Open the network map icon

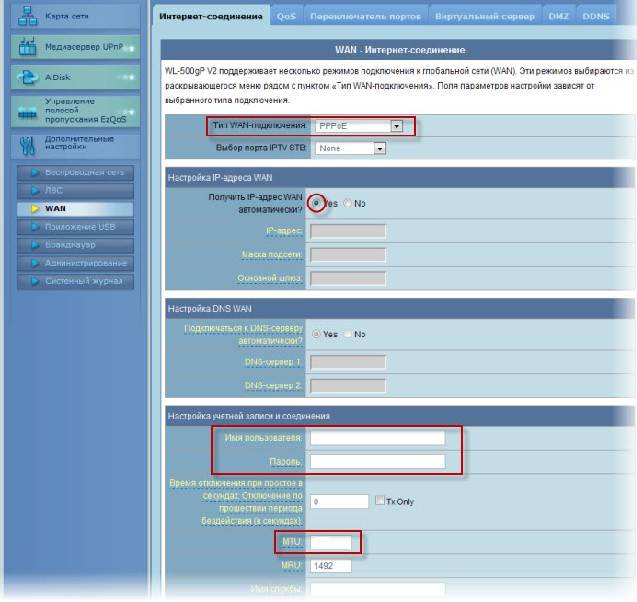tap(28, 16)
